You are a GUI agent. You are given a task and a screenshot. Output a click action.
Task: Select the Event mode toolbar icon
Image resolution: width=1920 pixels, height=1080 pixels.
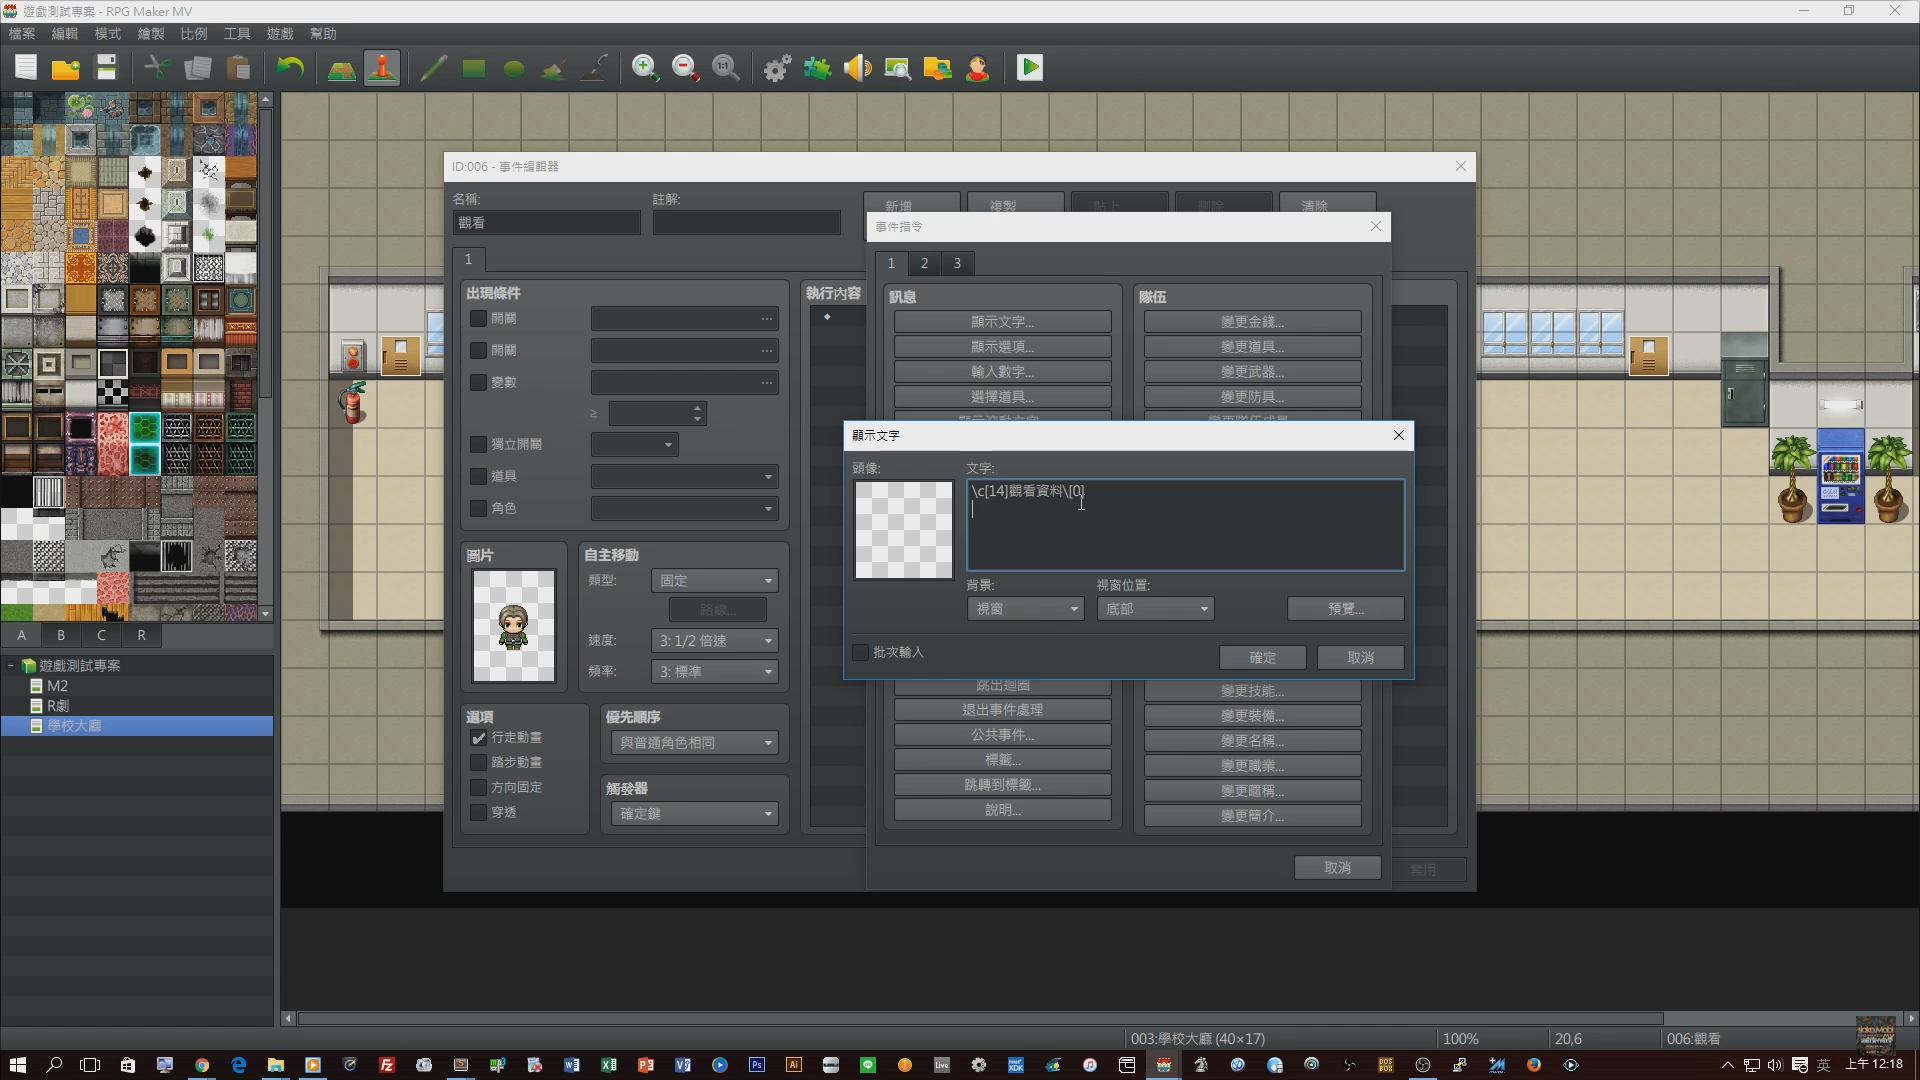click(x=382, y=68)
